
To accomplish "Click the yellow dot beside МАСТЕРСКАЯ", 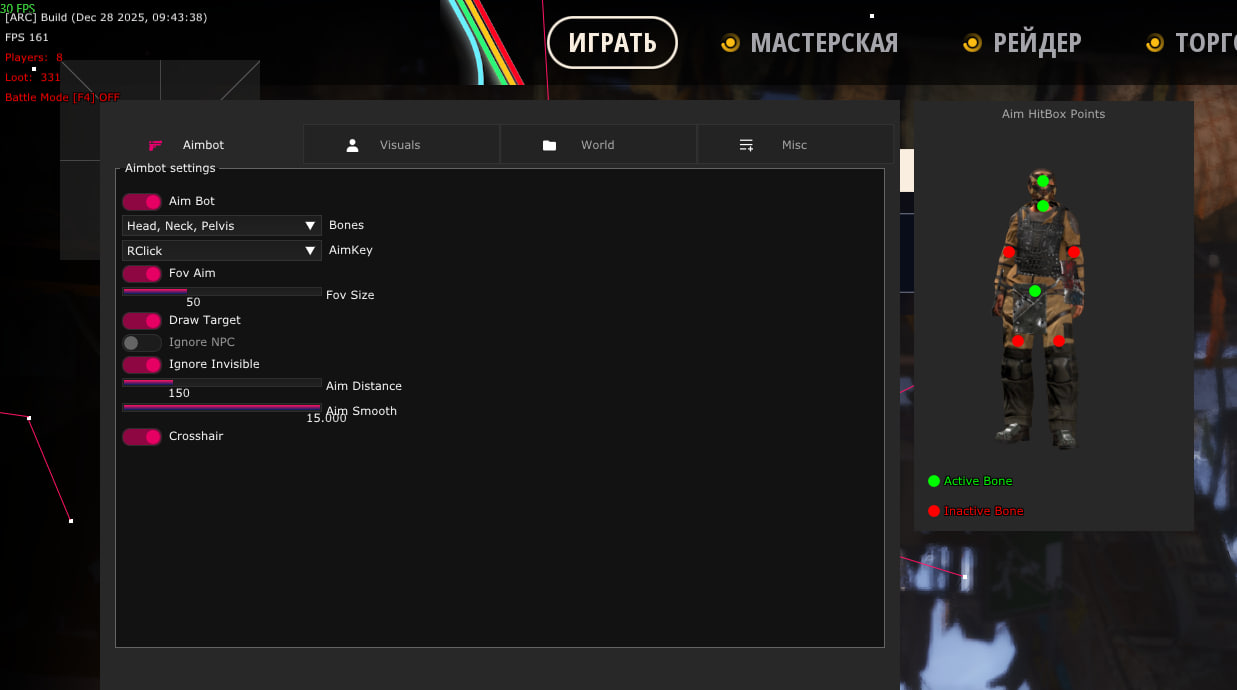I will pos(730,43).
